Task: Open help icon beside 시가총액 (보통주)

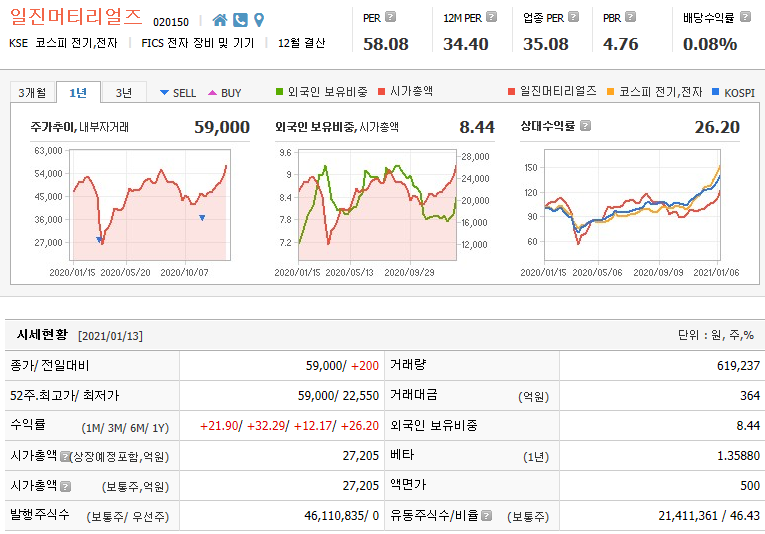Action: [66, 486]
